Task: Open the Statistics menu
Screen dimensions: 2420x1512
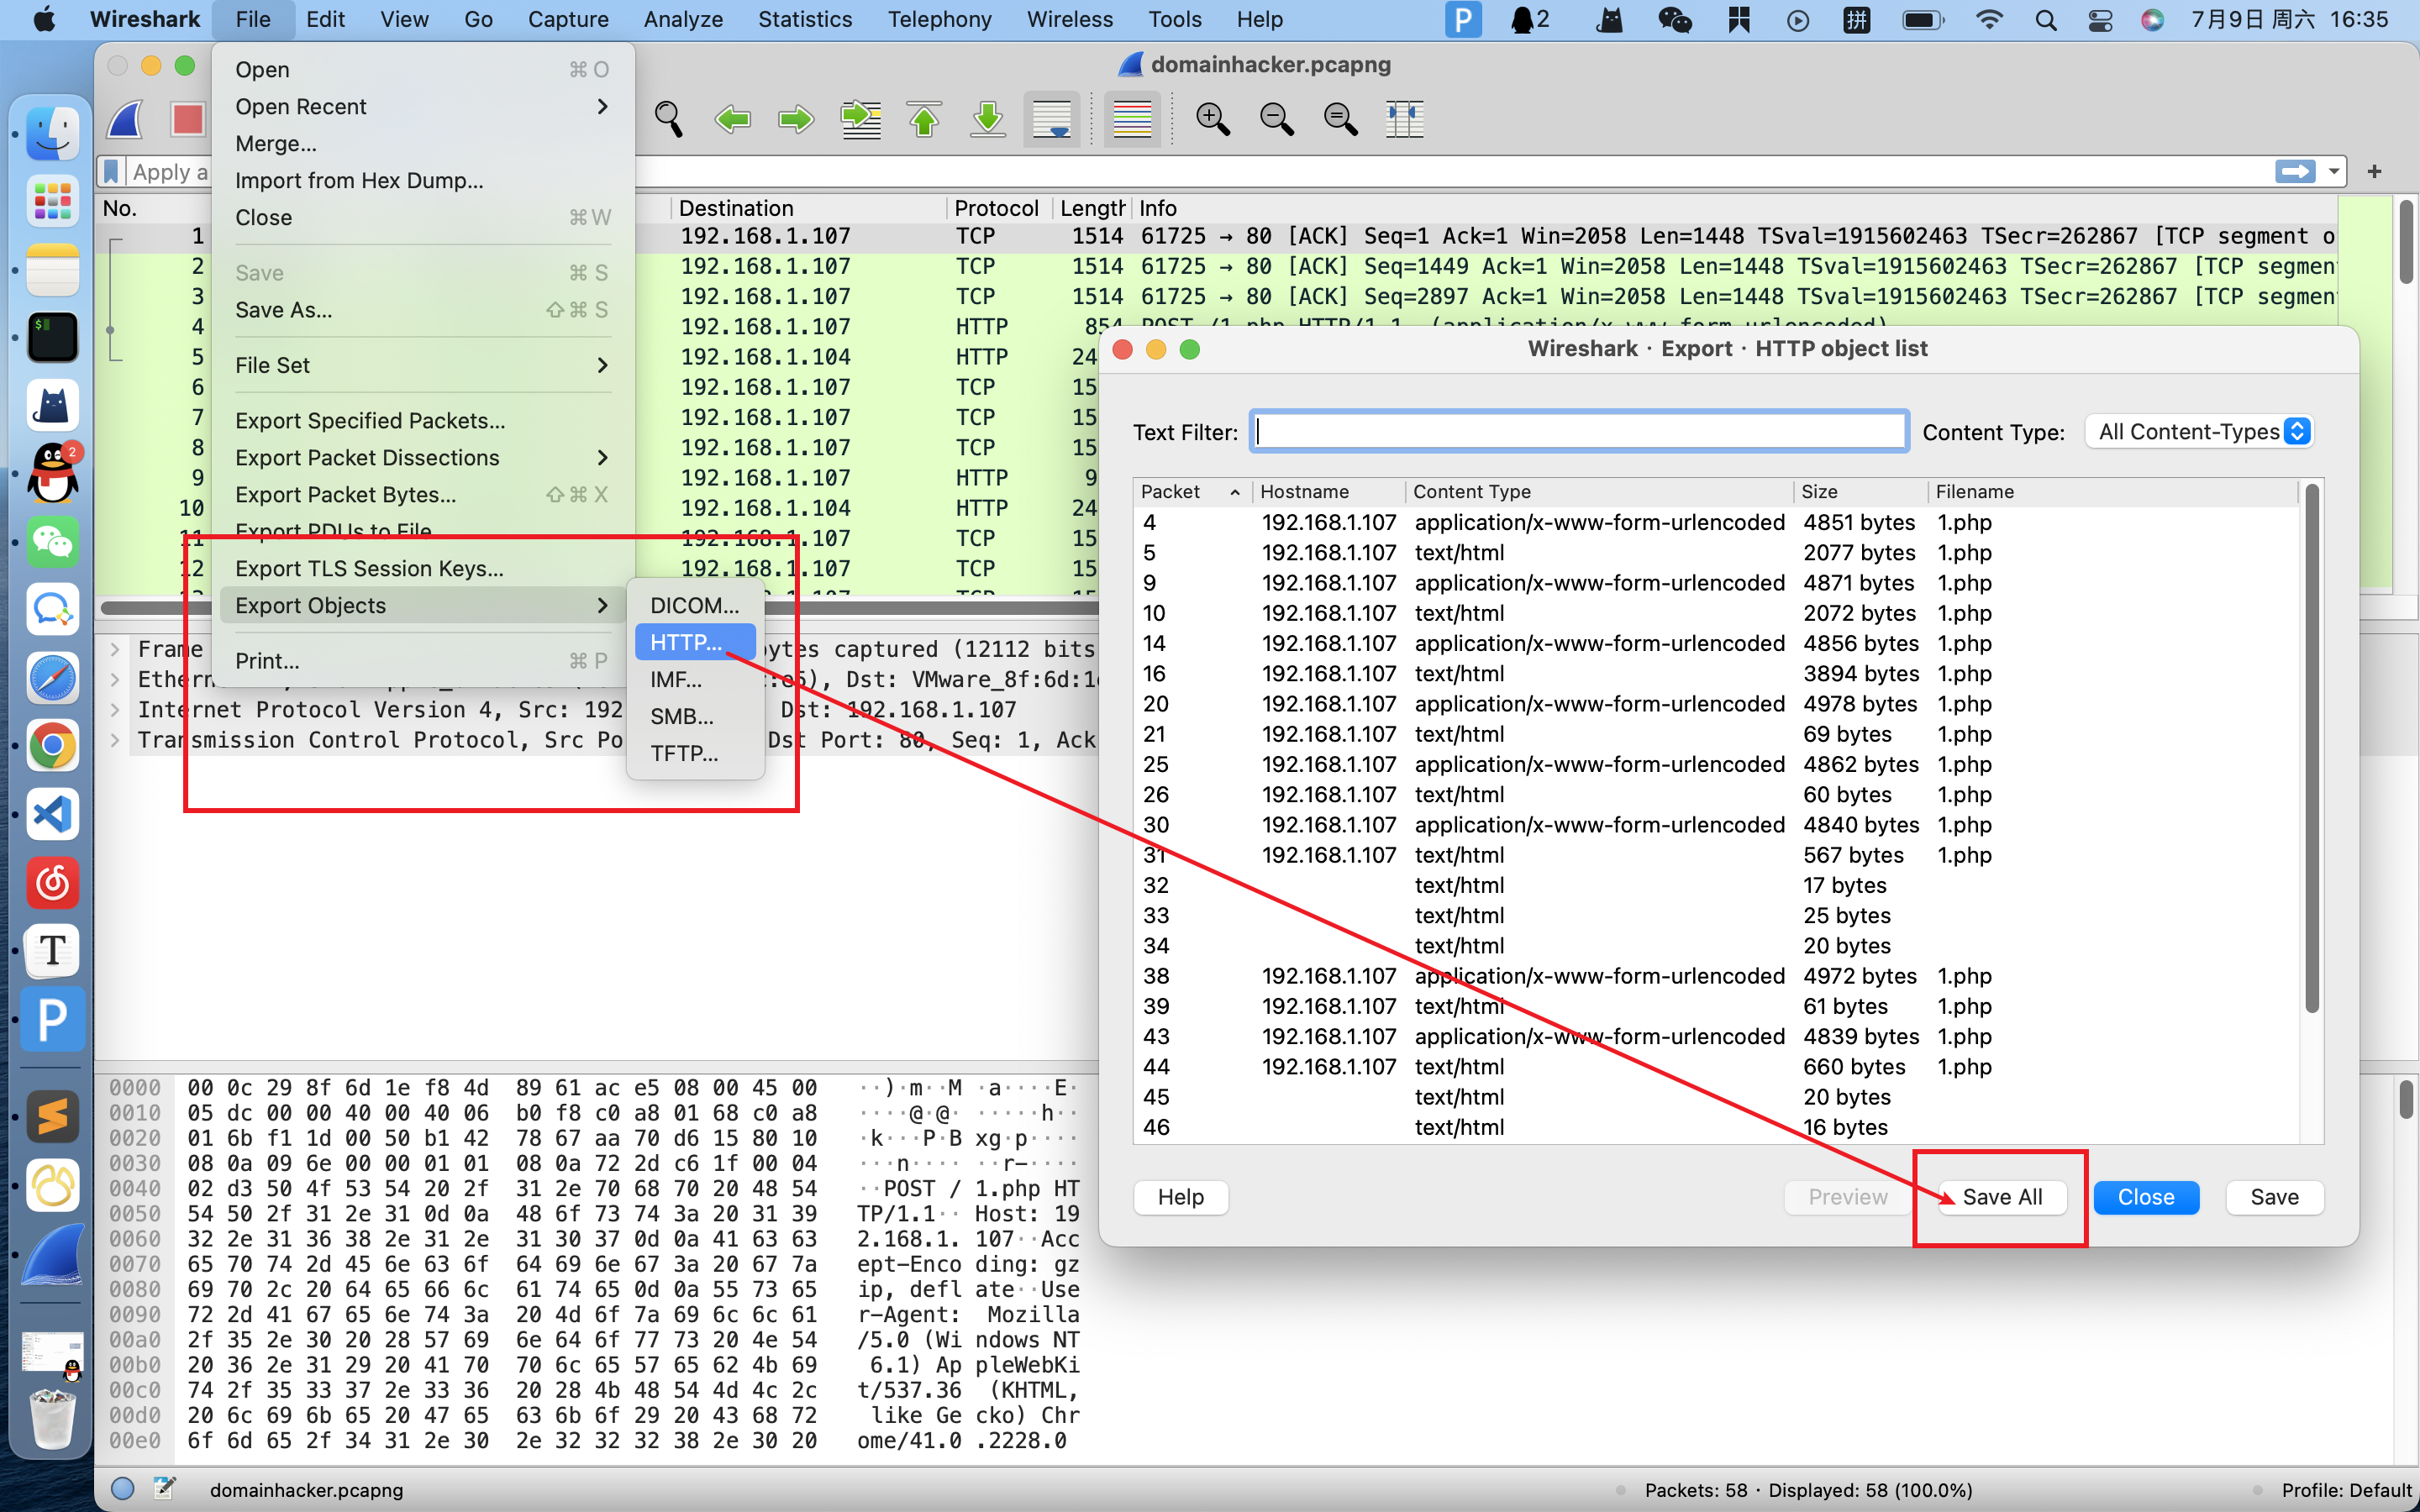Action: pyautogui.click(x=804, y=19)
